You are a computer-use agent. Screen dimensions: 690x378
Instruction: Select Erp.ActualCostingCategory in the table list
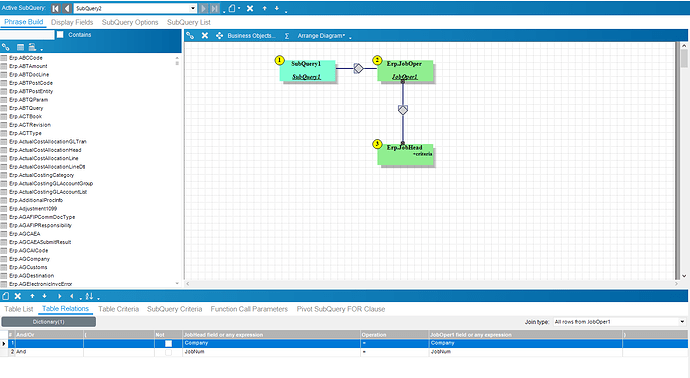[42, 175]
